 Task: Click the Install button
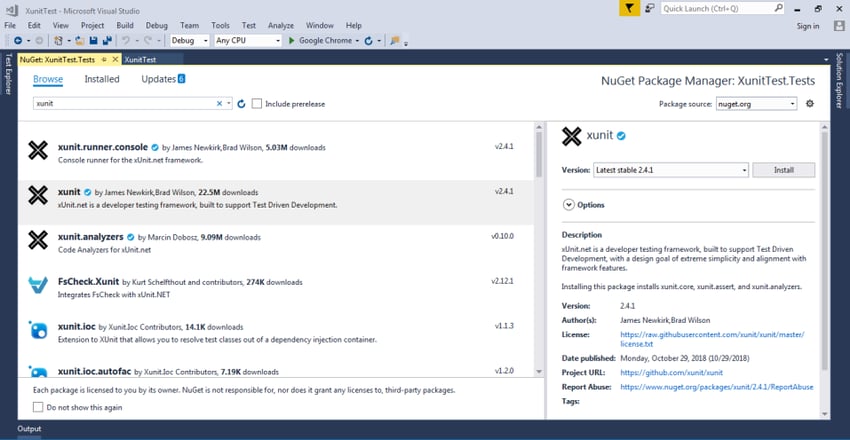point(783,170)
